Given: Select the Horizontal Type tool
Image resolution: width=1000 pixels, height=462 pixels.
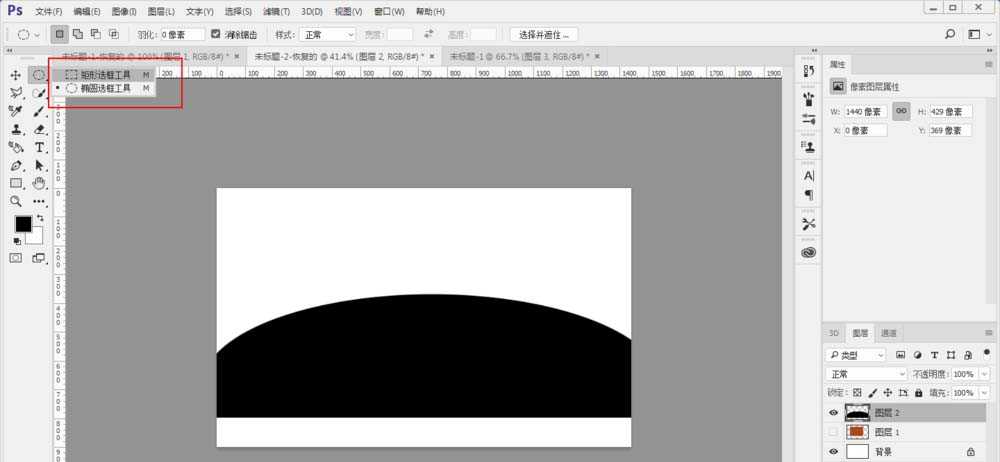Looking at the screenshot, I should coord(40,147).
